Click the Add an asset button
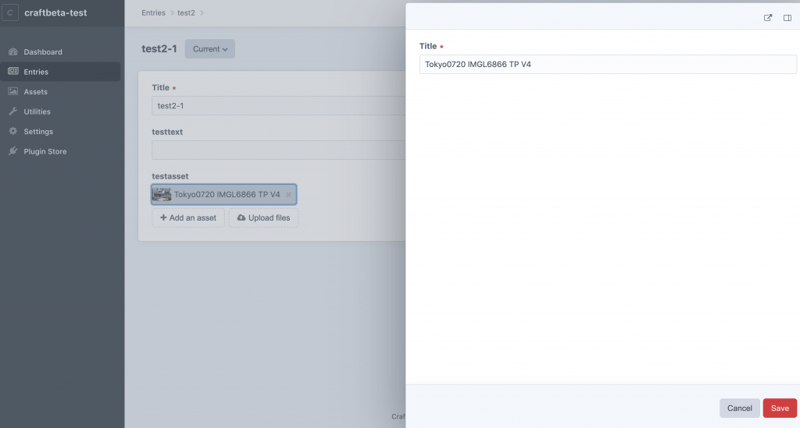 [188, 218]
